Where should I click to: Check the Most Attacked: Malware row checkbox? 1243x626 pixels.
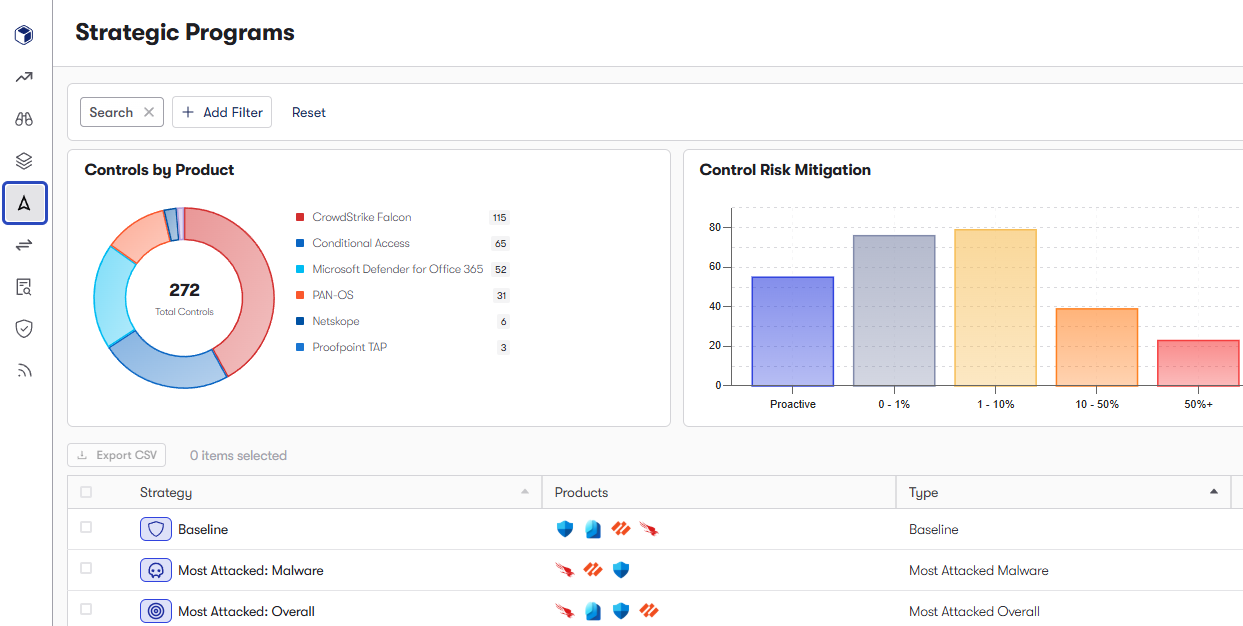click(86, 569)
